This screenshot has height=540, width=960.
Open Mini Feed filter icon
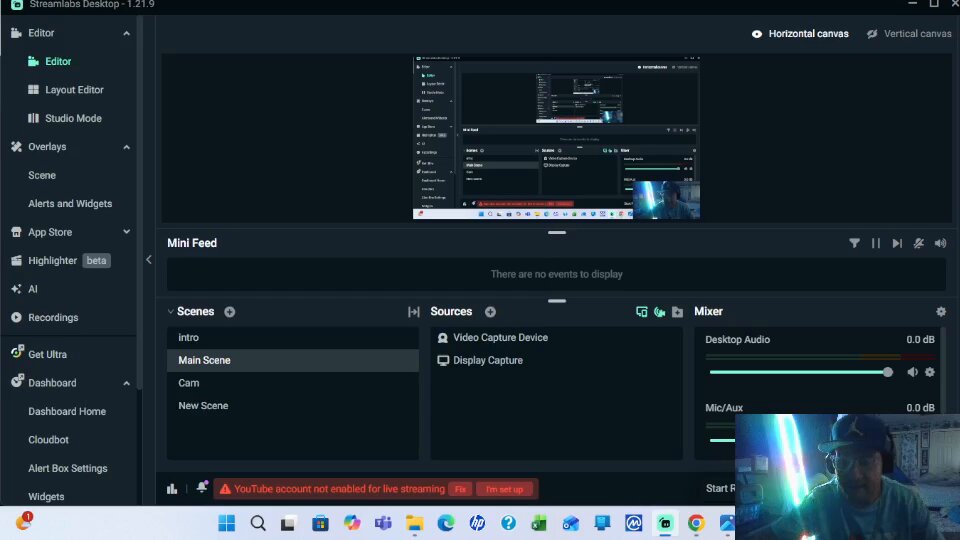click(854, 243)
